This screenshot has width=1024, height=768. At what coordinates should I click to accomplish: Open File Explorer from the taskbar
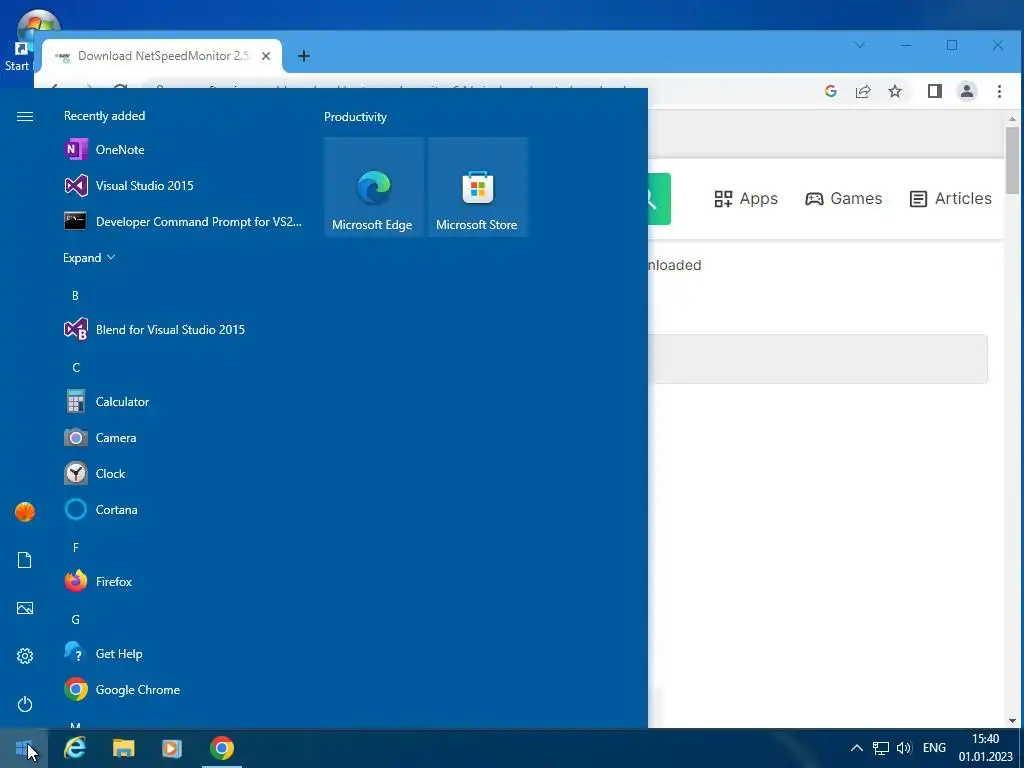click(123, 748)
